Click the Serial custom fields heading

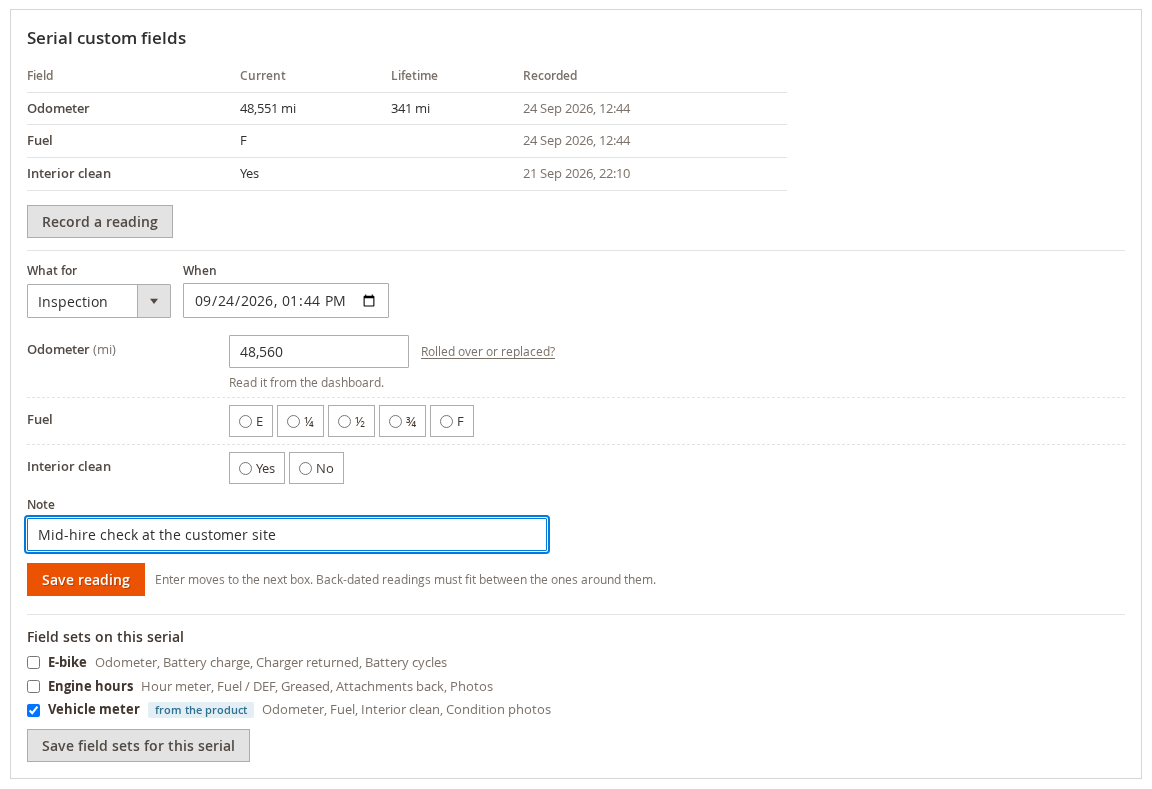point(107,38)
